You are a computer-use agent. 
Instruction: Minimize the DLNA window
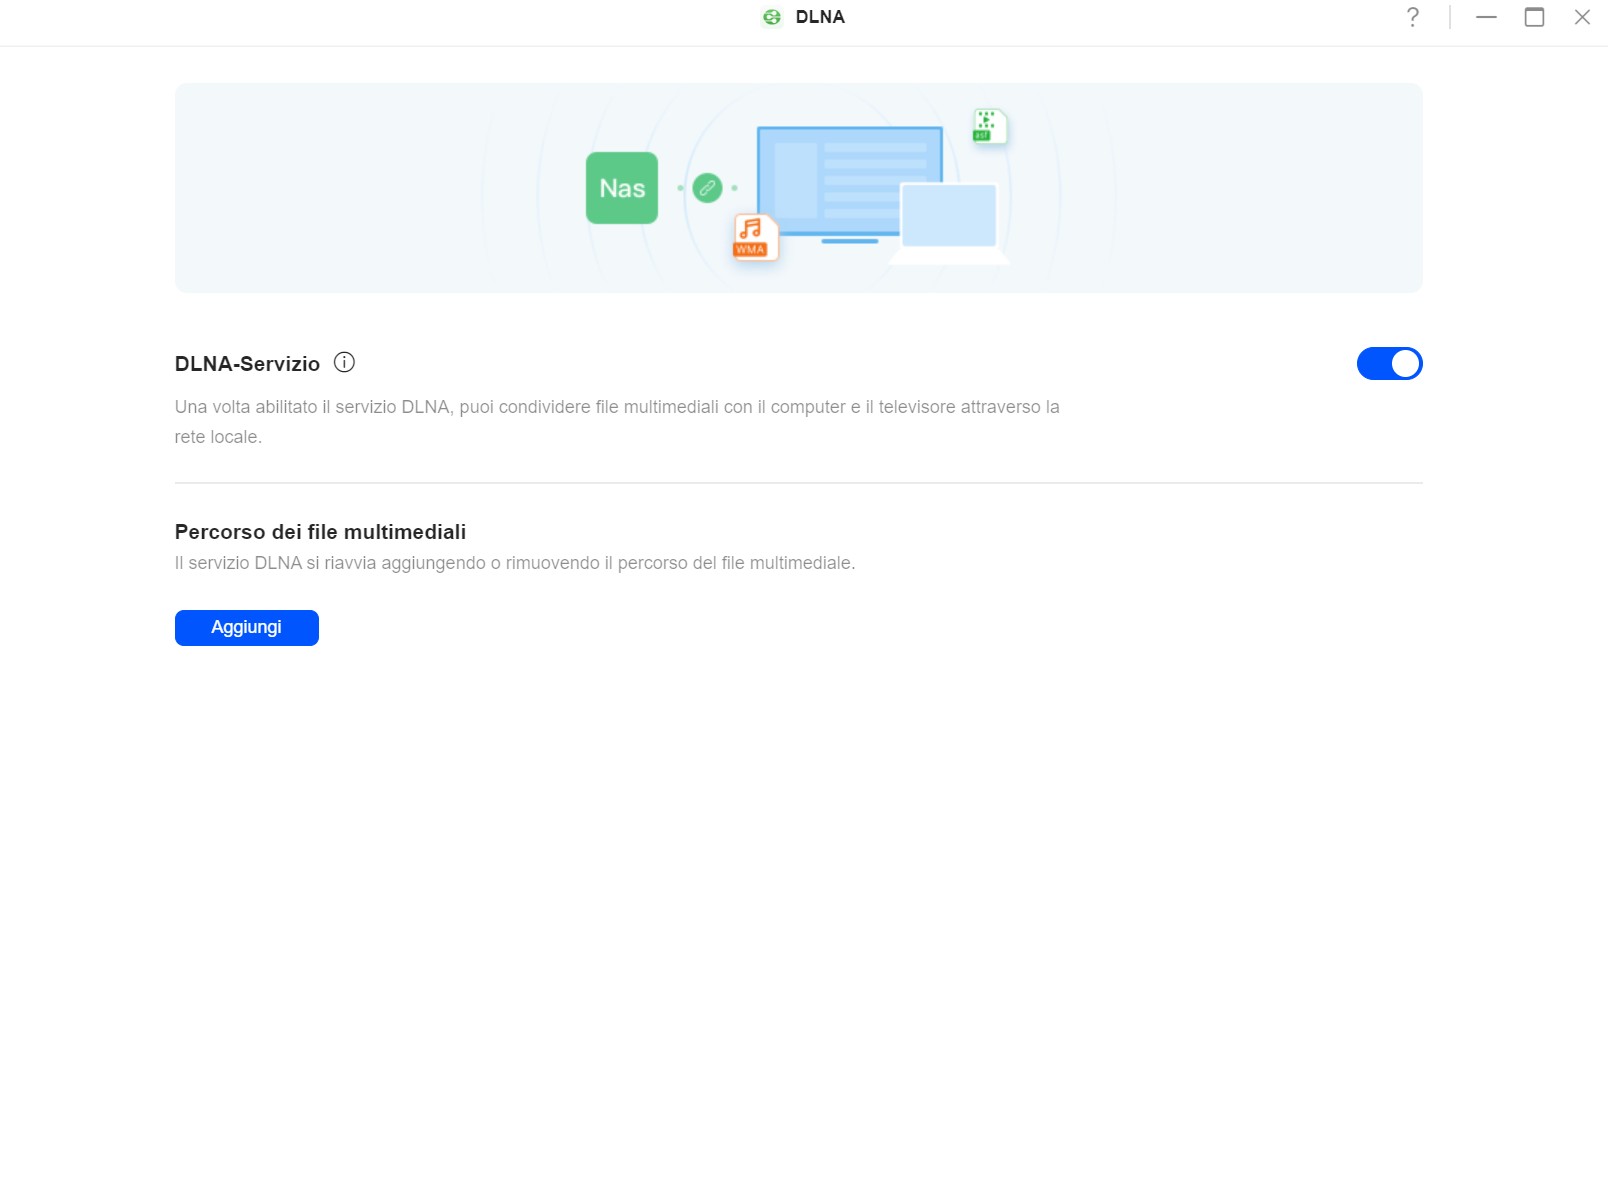point(1486,17)
